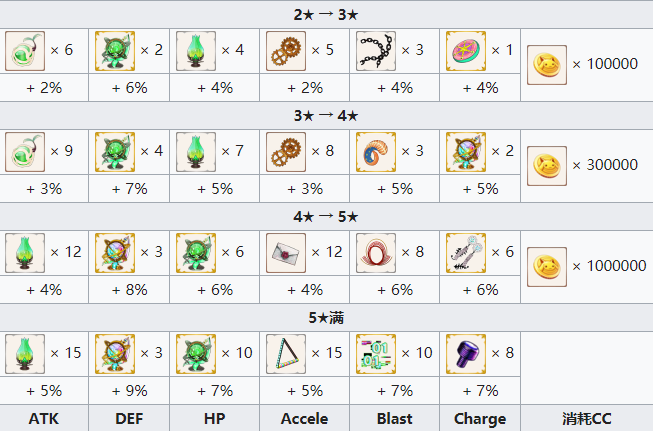653x431 pixels.
Task: Click the purple screw bolt item icon
Action: (x=466, y=354)
